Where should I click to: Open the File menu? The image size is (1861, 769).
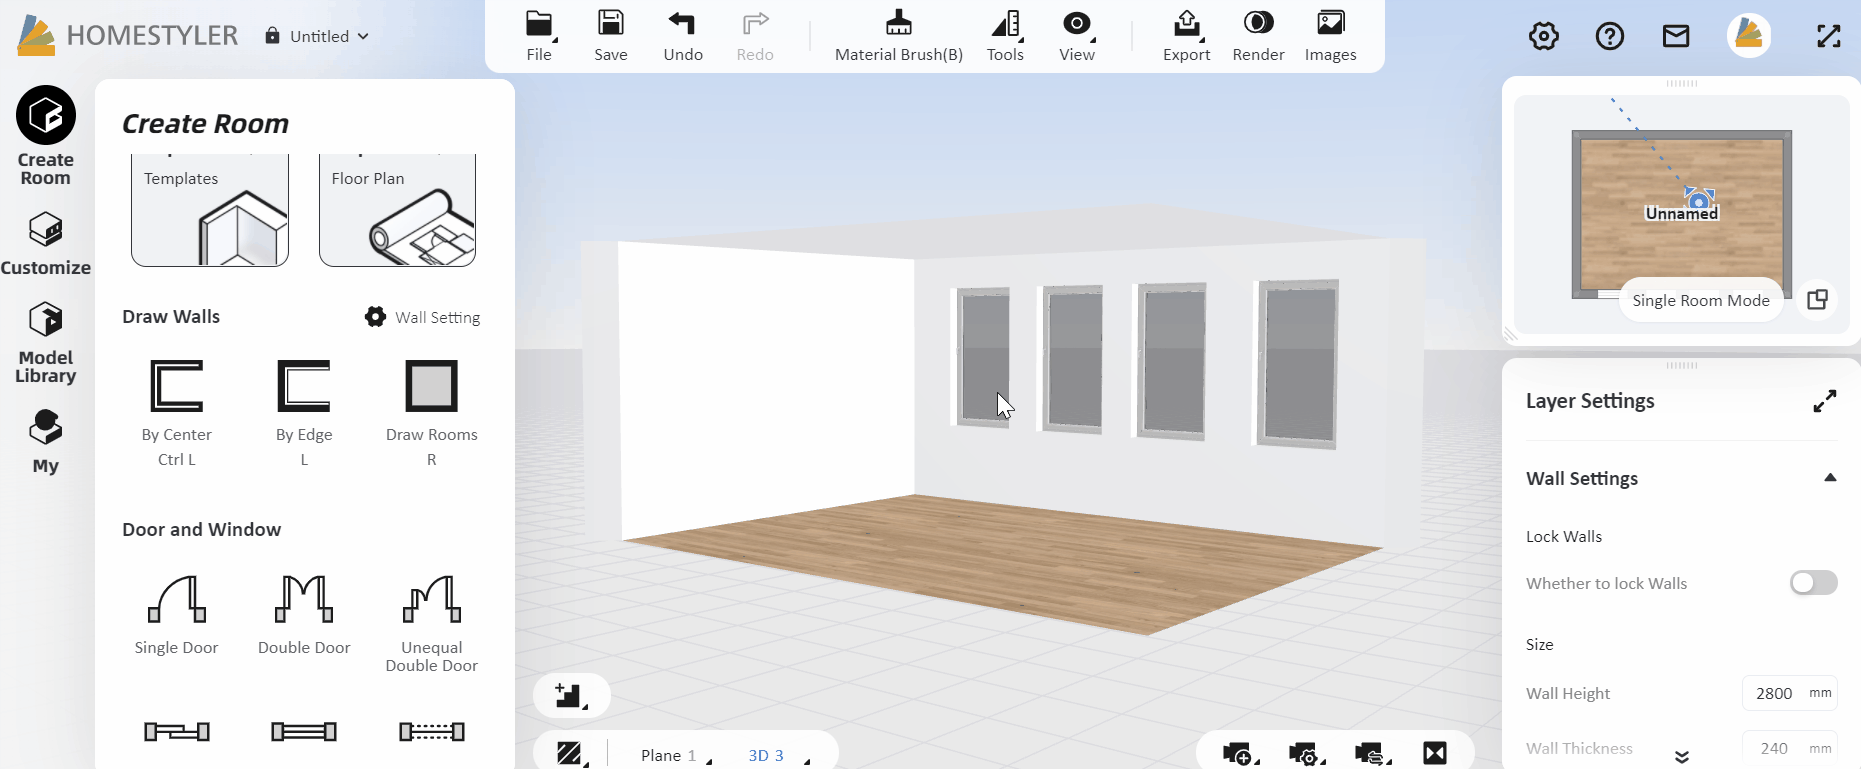pyautogui.click(x=539, y=36)
